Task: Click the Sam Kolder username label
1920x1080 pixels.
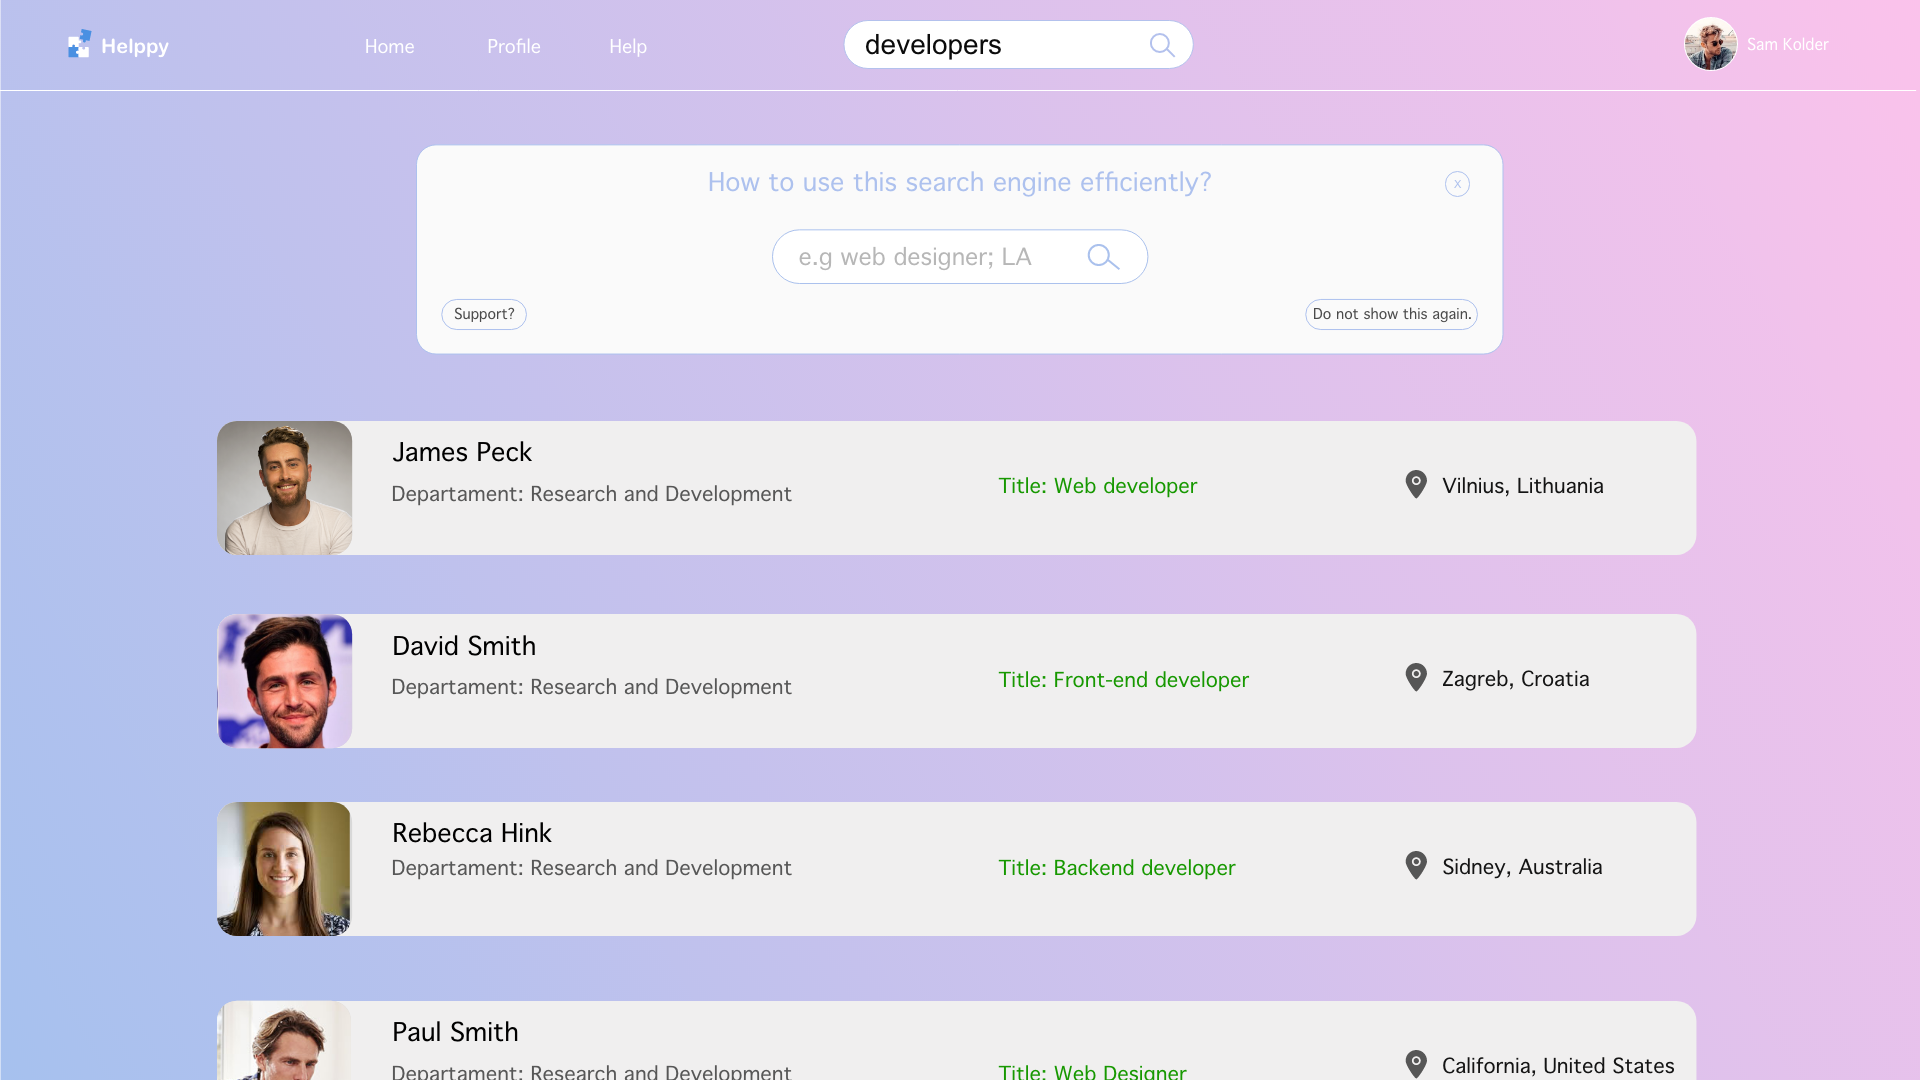Action: [x=1787, y=44]
